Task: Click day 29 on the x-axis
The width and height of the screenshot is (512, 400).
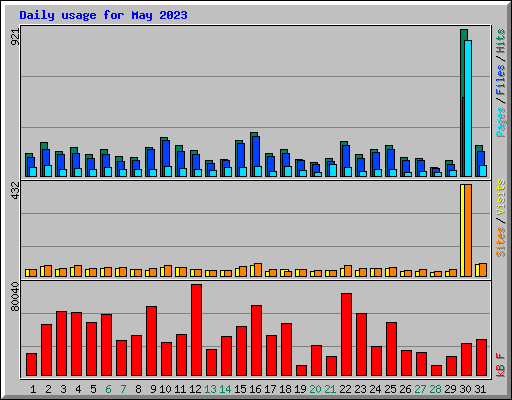Action: [x=450, y=389]
